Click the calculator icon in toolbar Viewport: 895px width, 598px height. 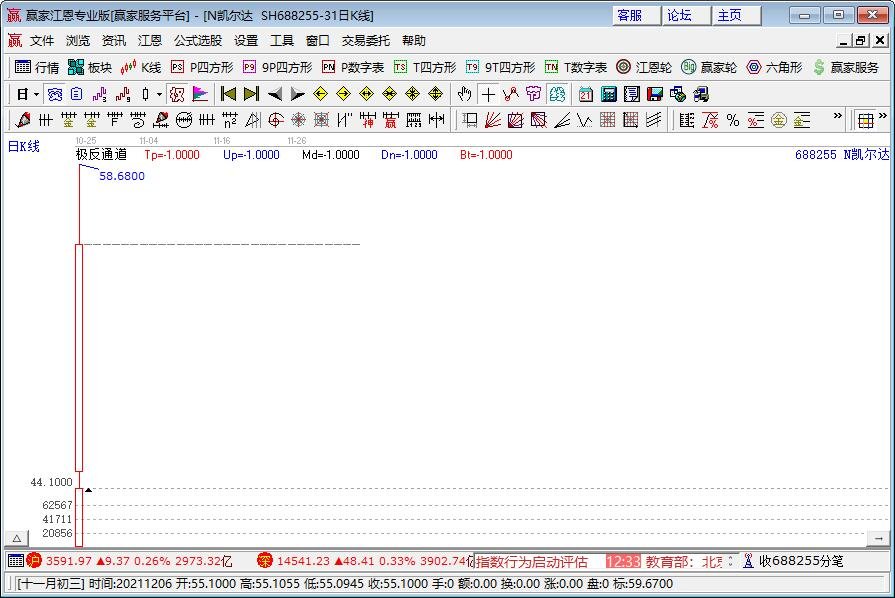(608, 94)
